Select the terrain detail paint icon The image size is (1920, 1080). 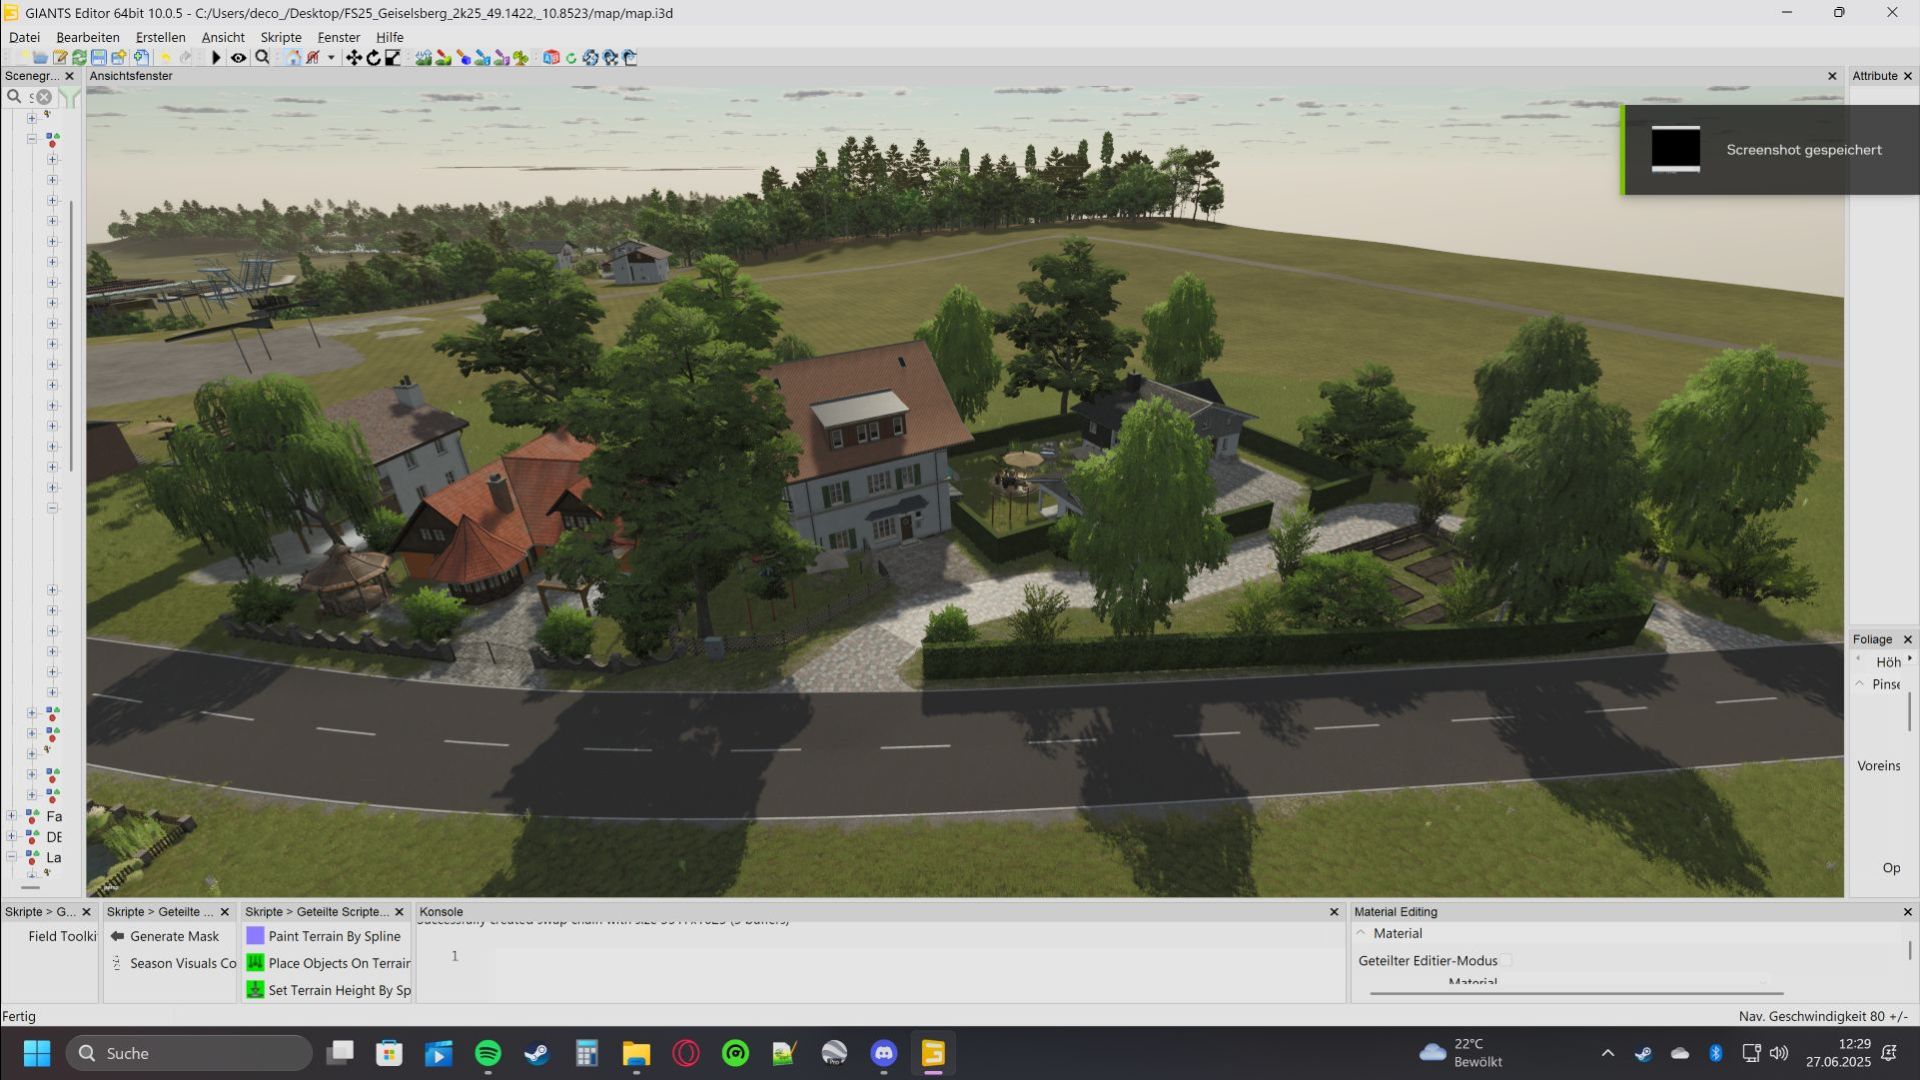443,58
